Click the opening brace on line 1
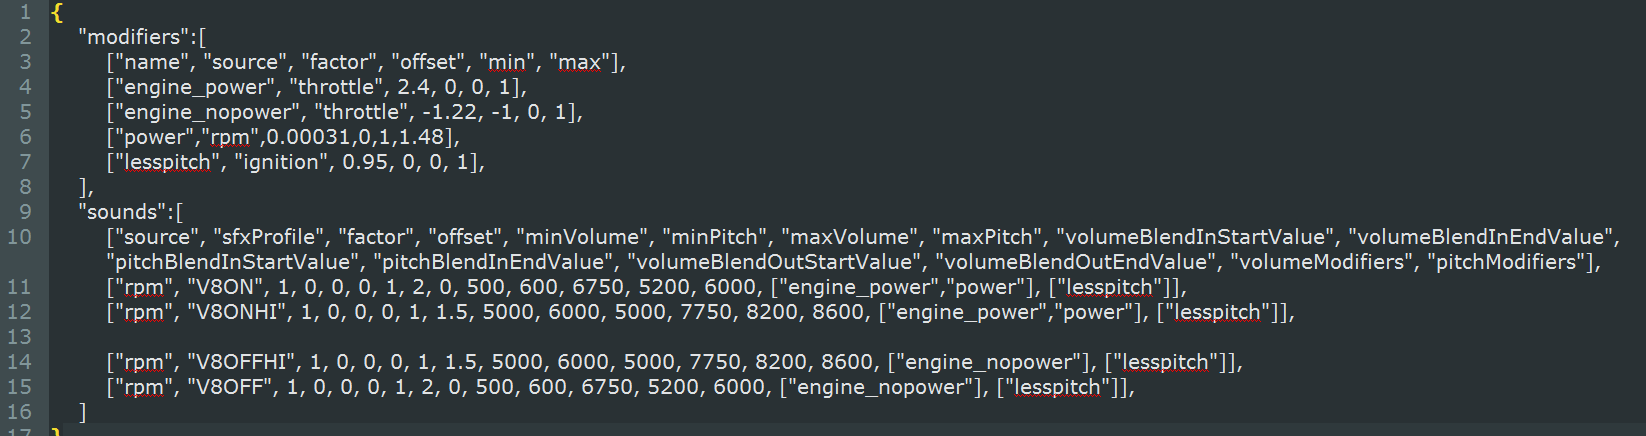This screenshot has height=436, width=1646. [57, 13]
